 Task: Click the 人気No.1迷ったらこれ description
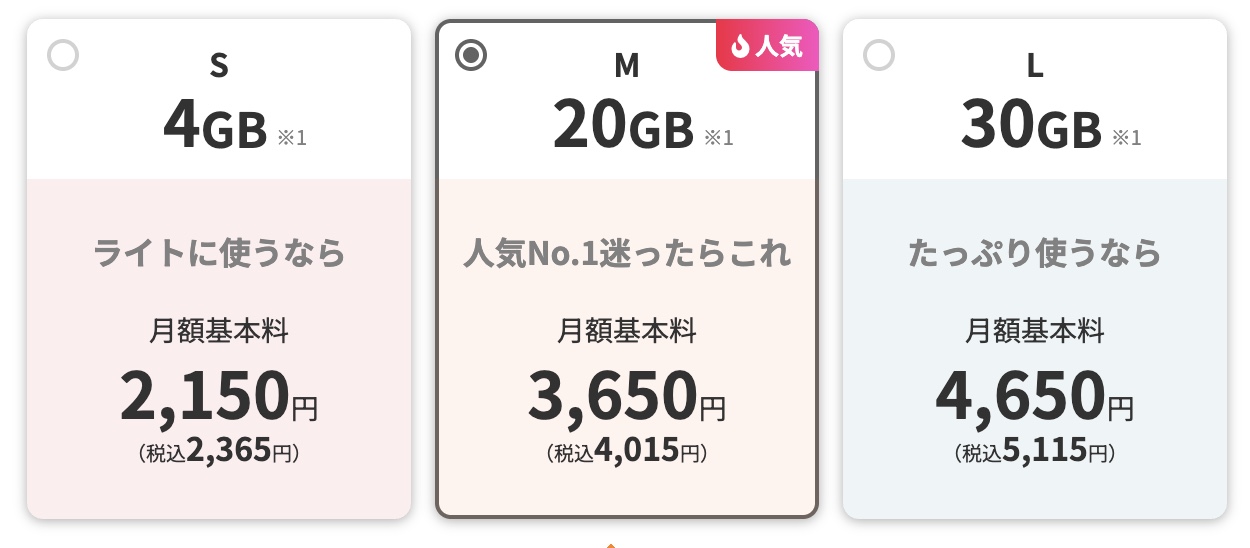point(627,253)
